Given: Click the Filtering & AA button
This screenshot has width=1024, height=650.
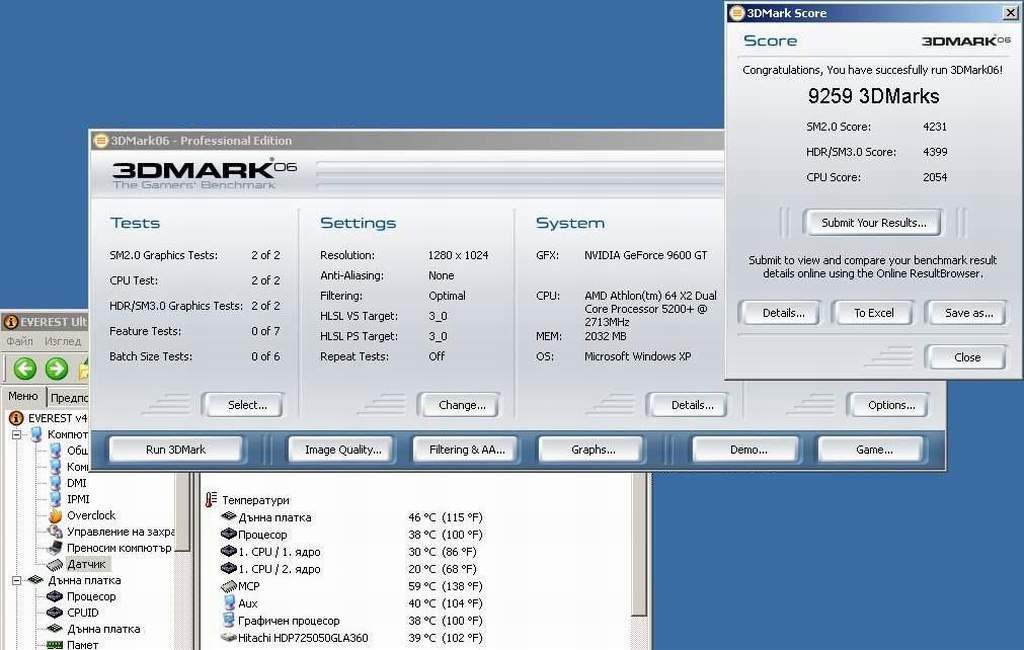Looking at the screenshot, I should click(466, 449).
